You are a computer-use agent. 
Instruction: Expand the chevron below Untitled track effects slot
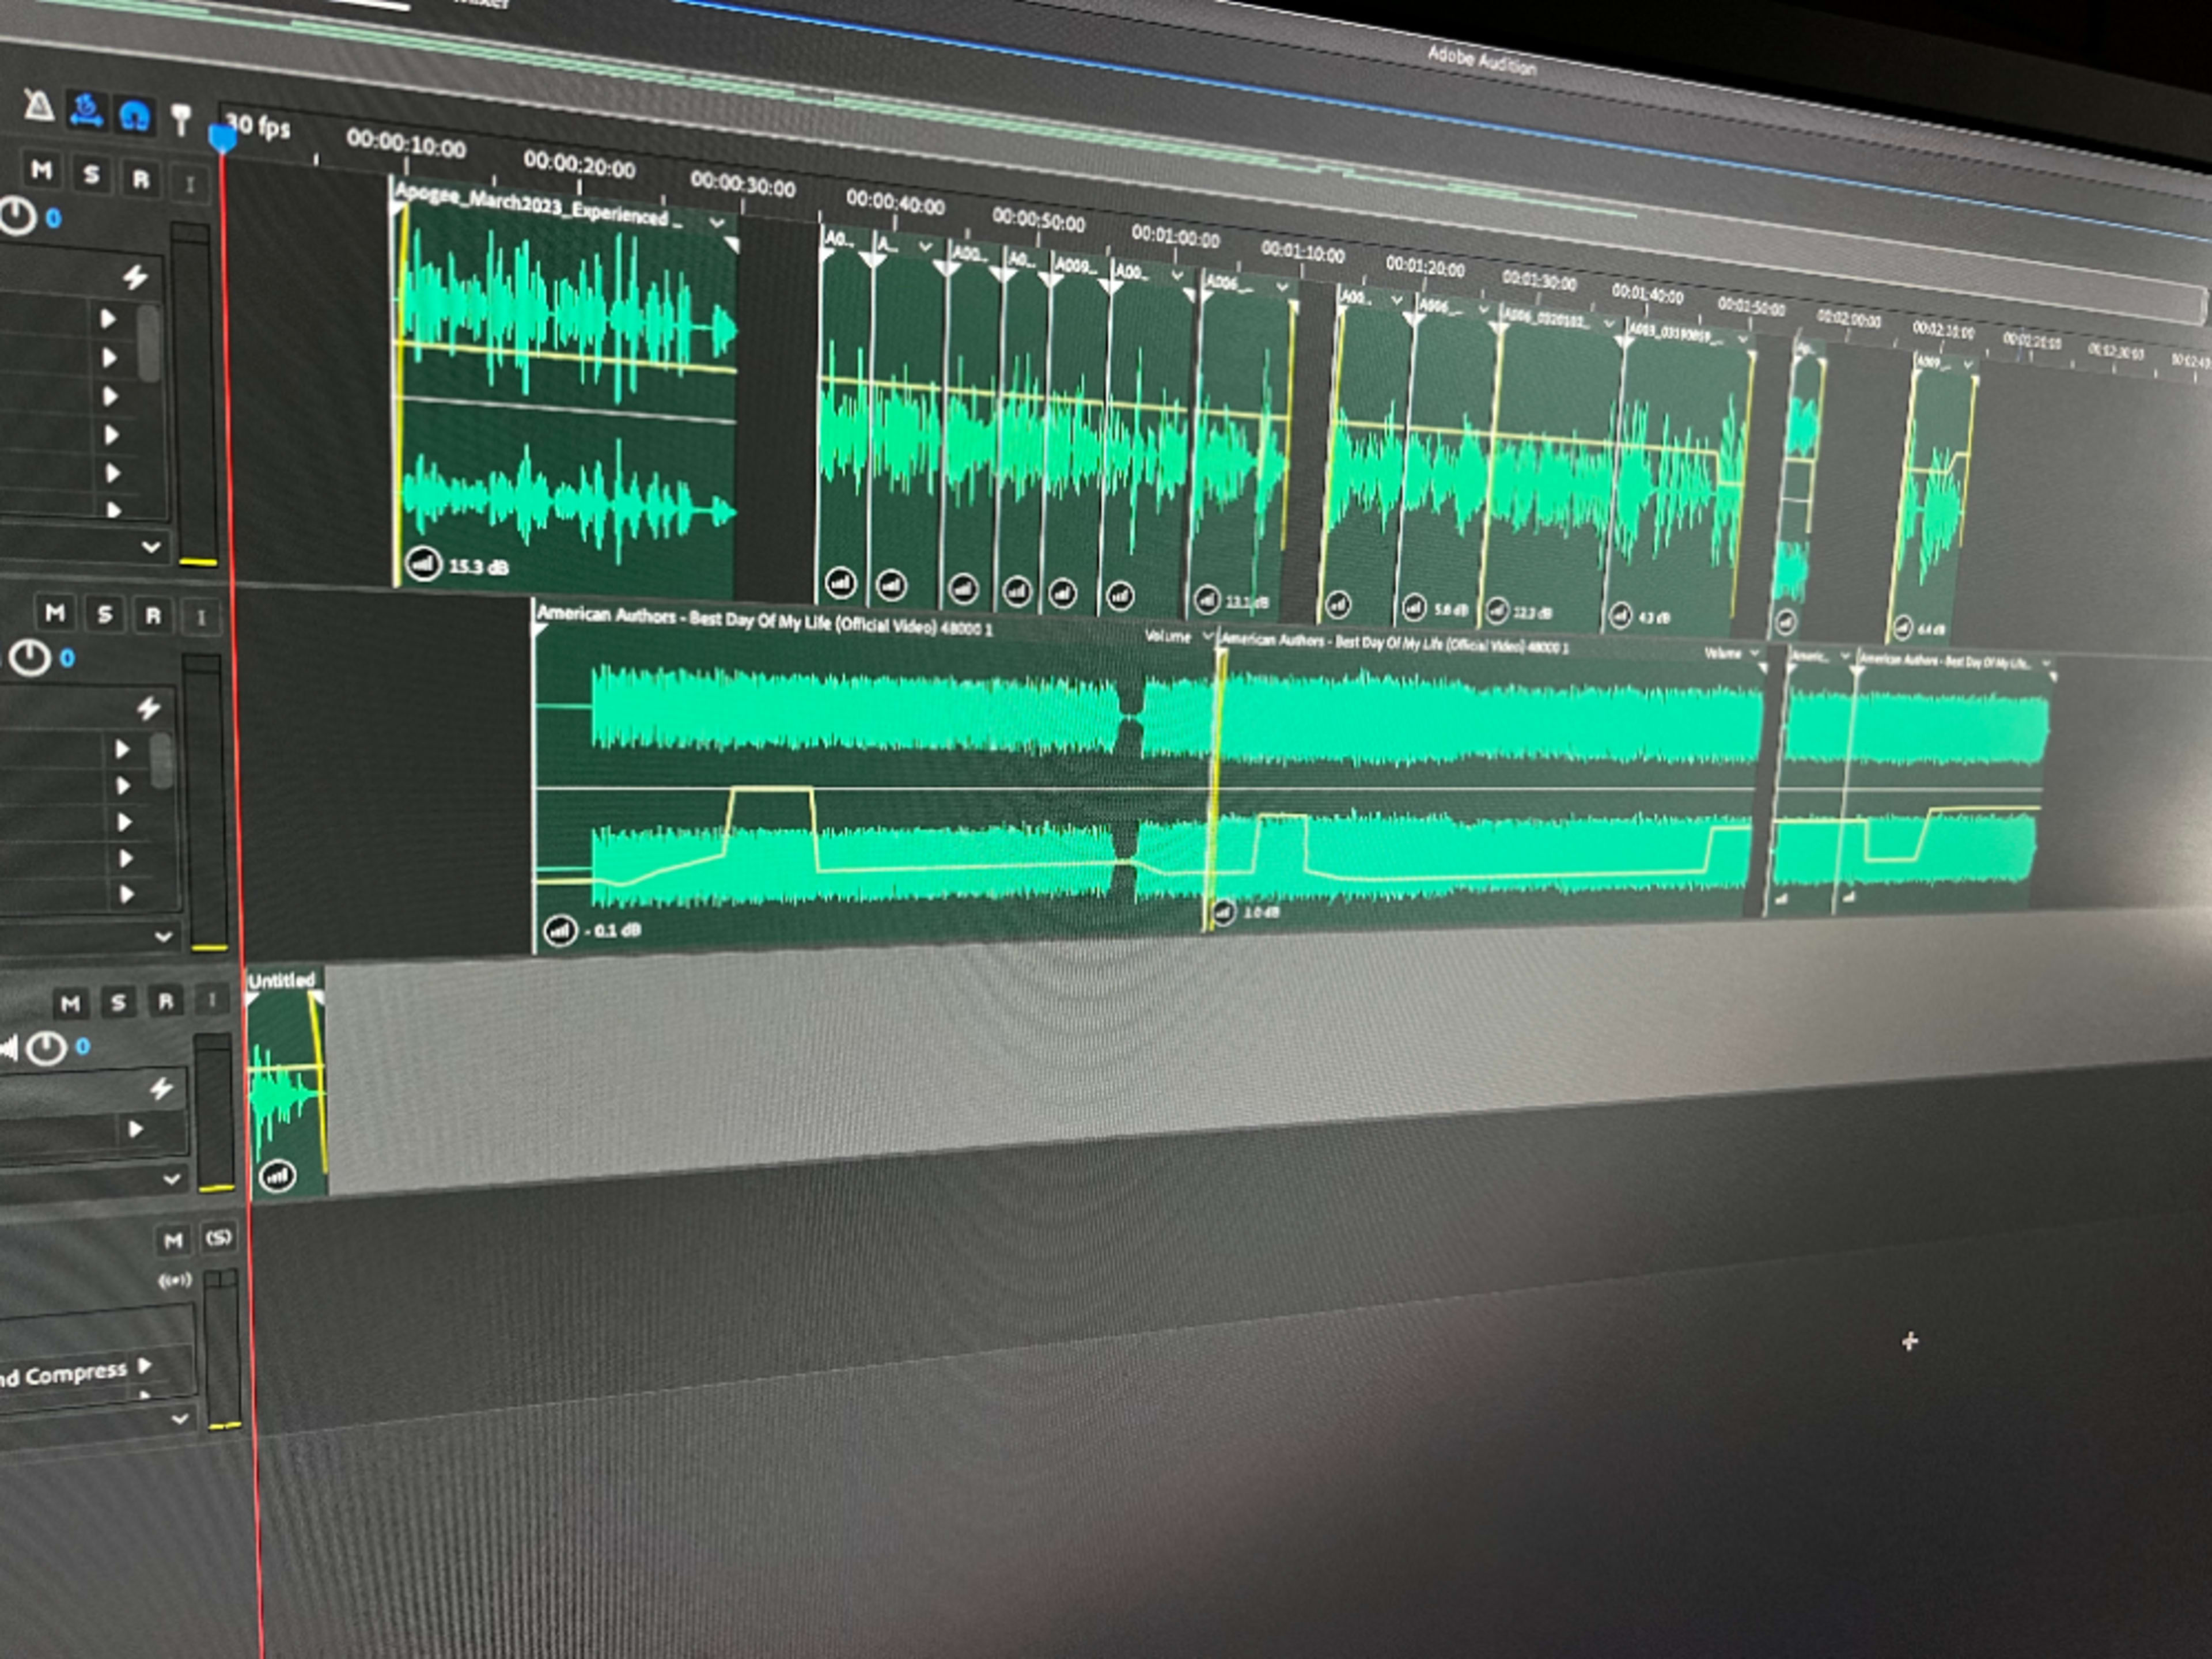172,1178
